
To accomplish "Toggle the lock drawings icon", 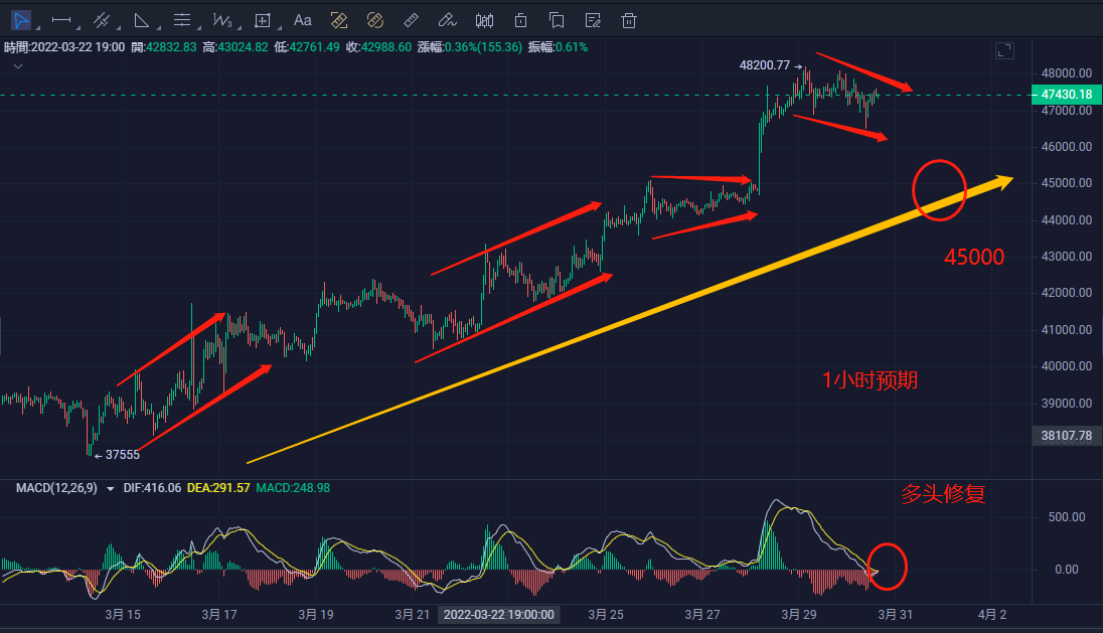I will coord(521,20).
